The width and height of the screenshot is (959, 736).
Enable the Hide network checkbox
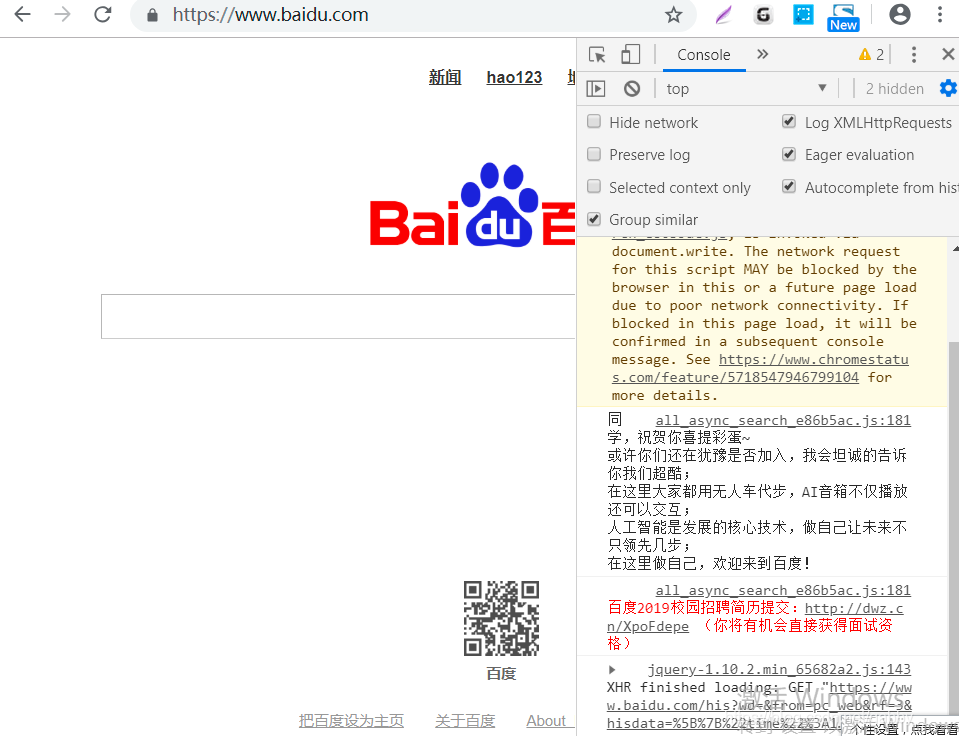(x=594, y=121)
